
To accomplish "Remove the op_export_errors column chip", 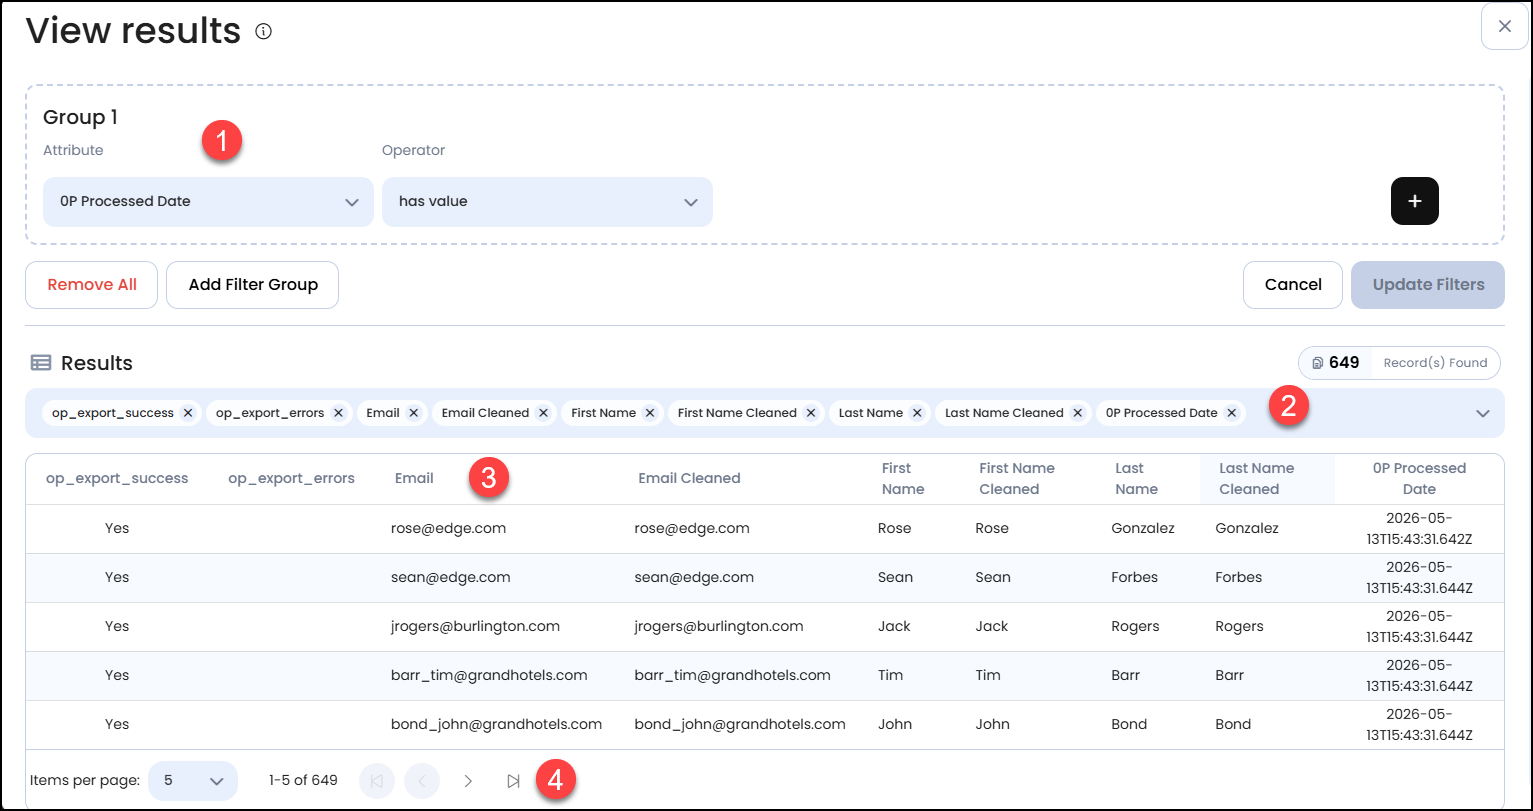I will tap(339, 413).
